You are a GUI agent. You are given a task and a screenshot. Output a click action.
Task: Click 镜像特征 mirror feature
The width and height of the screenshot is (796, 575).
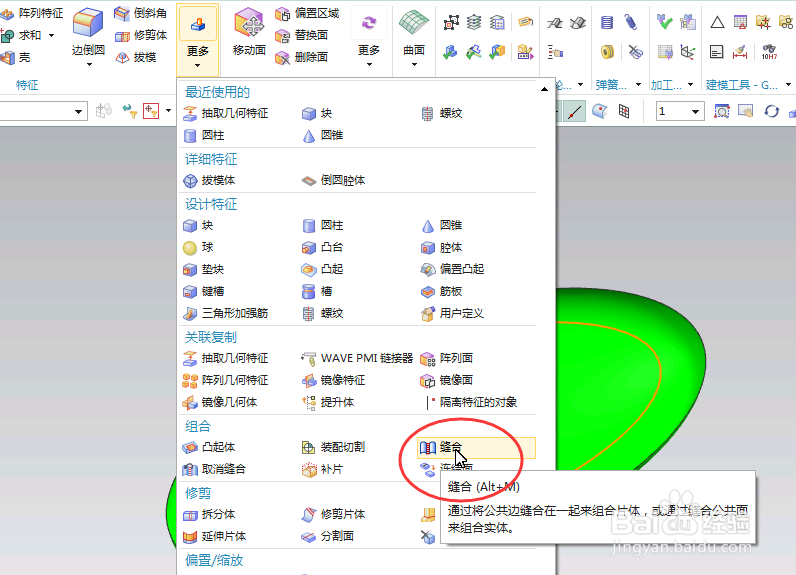tap(333, 380)
